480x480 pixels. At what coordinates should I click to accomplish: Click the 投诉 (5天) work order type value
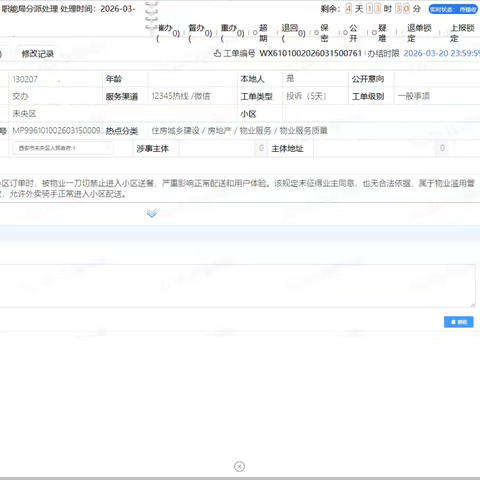click(306, 96)
